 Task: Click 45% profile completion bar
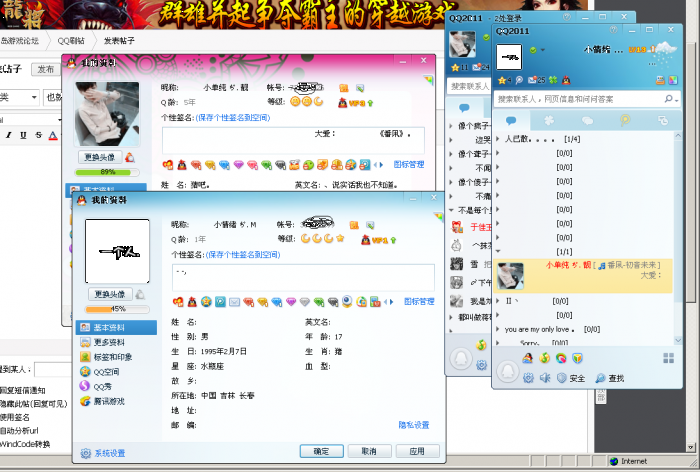117,309
